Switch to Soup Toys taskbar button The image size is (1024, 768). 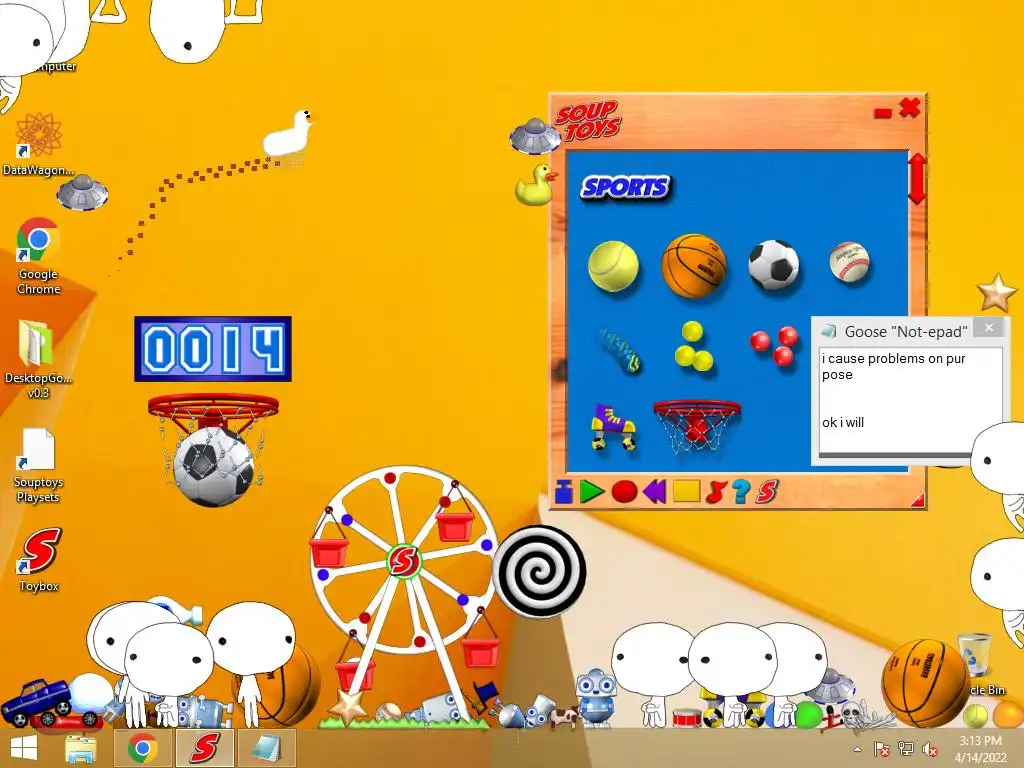[204, 748]
